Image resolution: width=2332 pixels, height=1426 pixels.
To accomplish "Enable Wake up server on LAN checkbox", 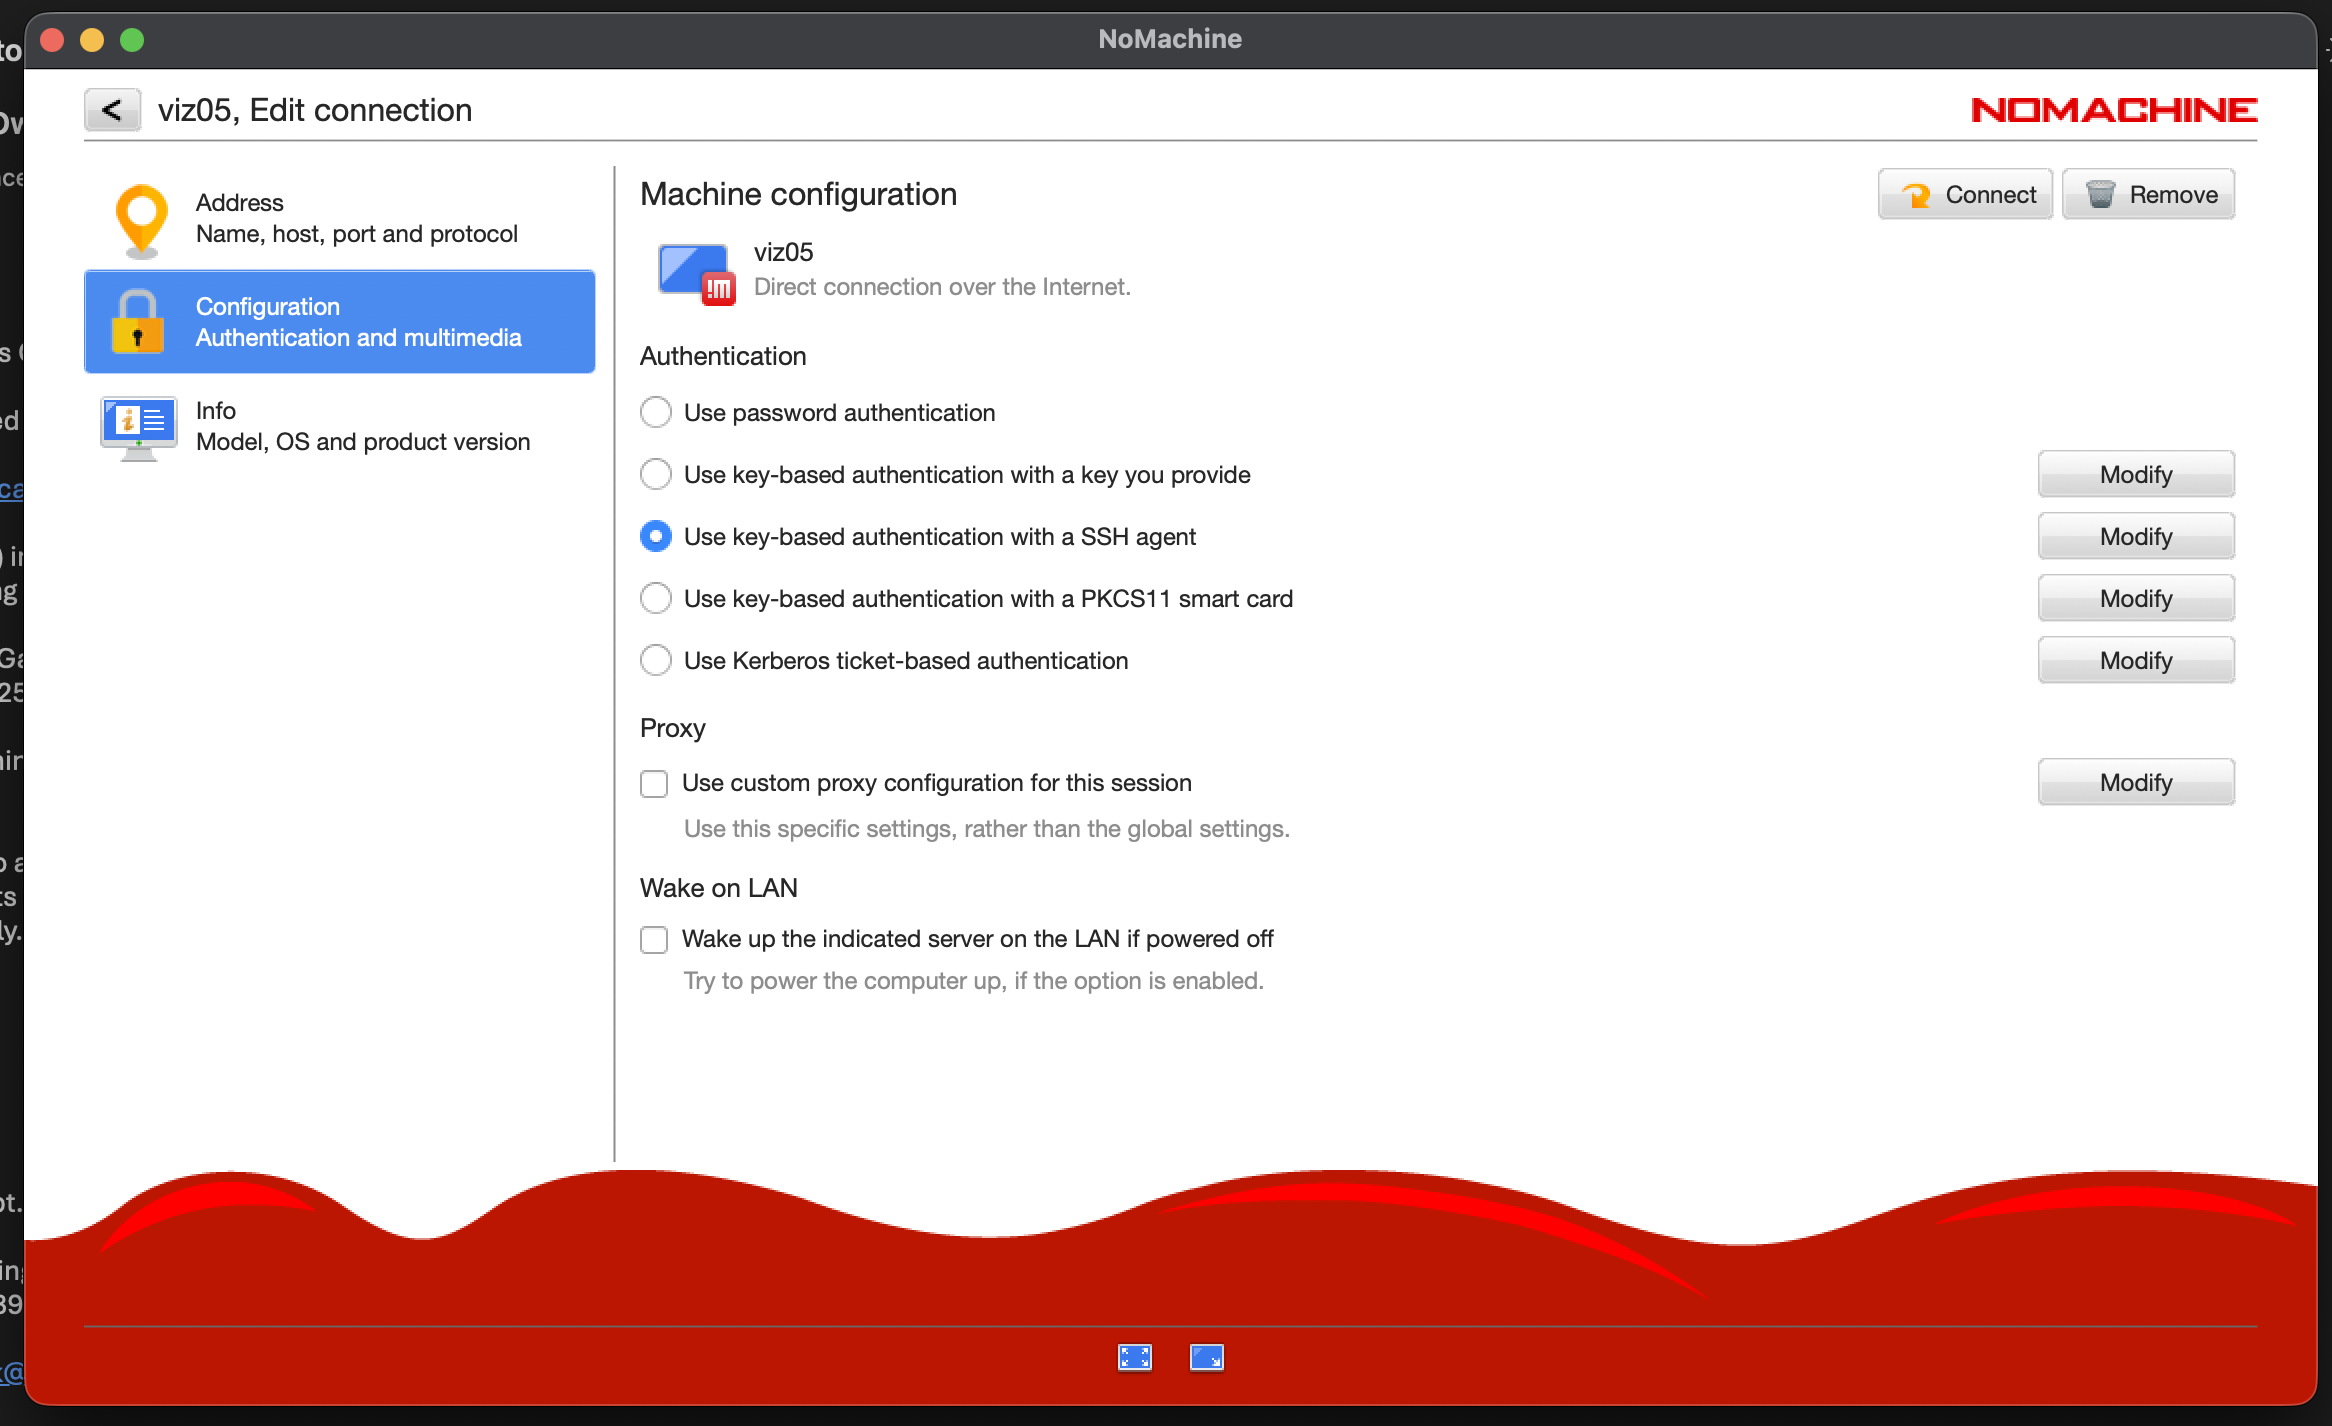I will (x=654, y=939).
